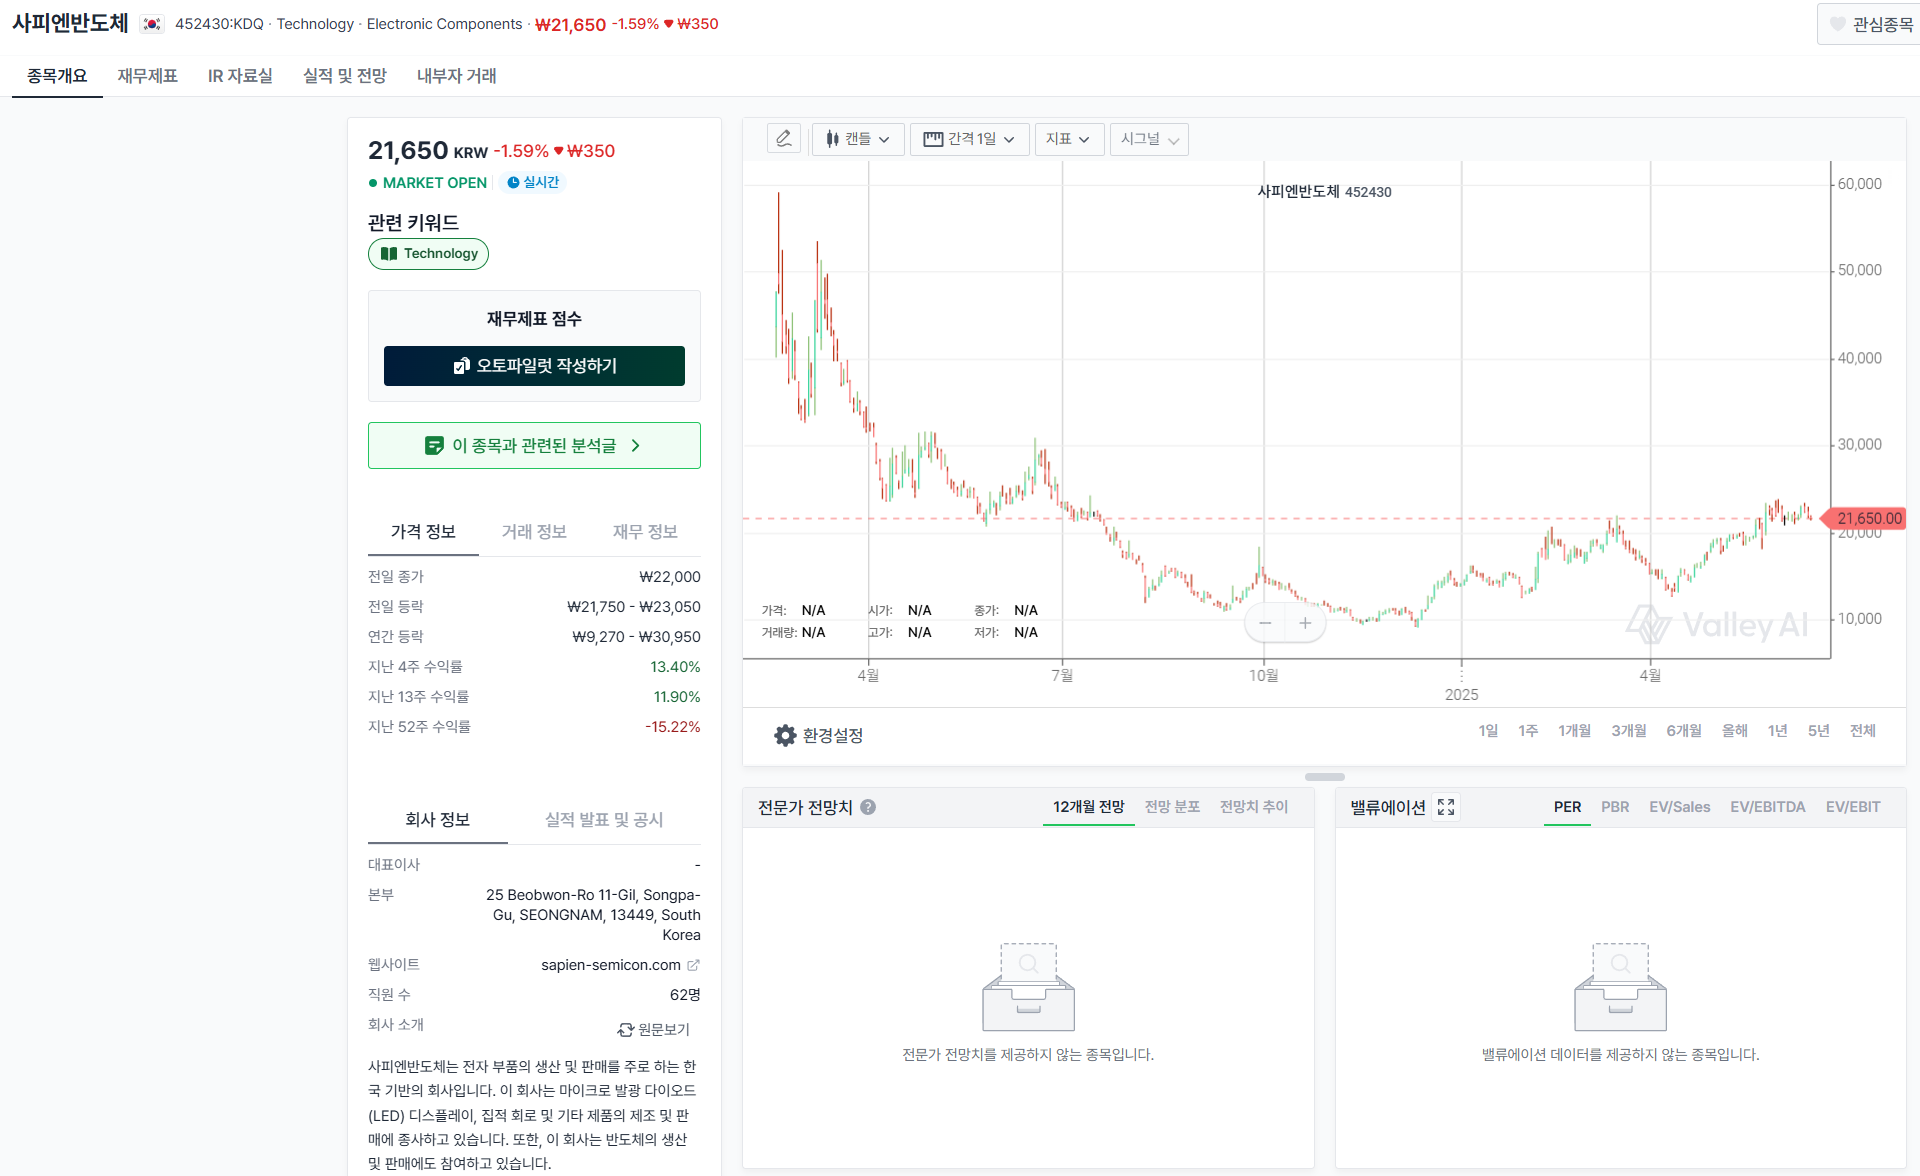Click the 21,650.00 price label on axis
Screen dimensions: 1920x1176
[x=1864, y=518]
